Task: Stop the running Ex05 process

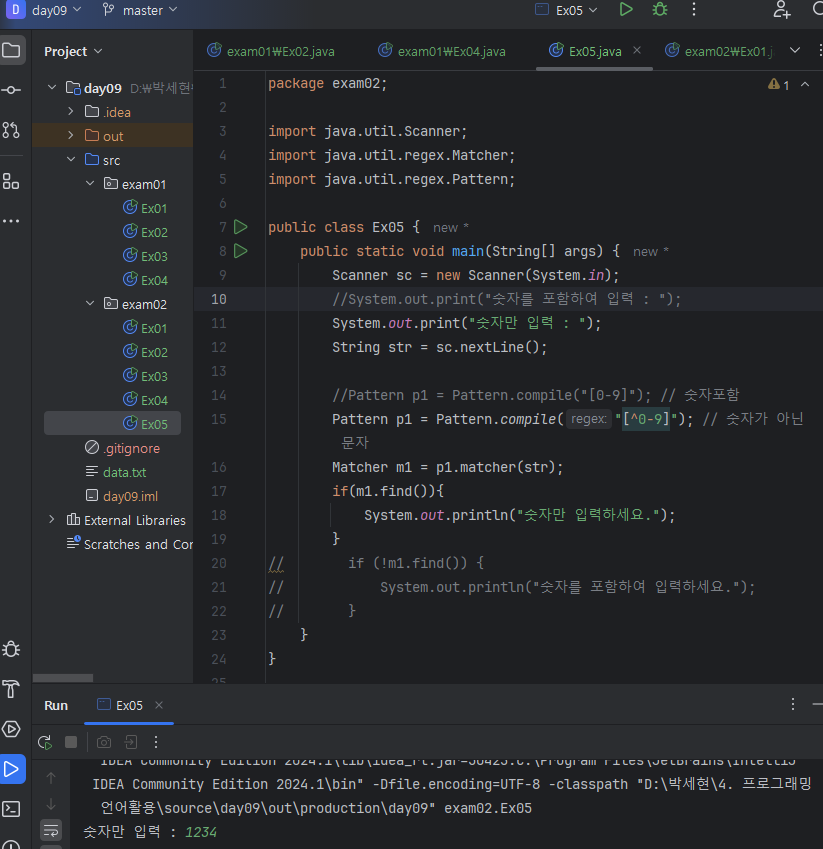Action: [x=71, y=742]
